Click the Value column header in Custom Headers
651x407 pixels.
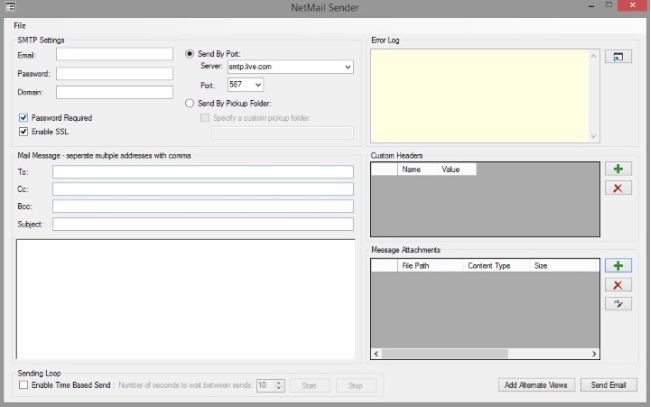(456, 169)
